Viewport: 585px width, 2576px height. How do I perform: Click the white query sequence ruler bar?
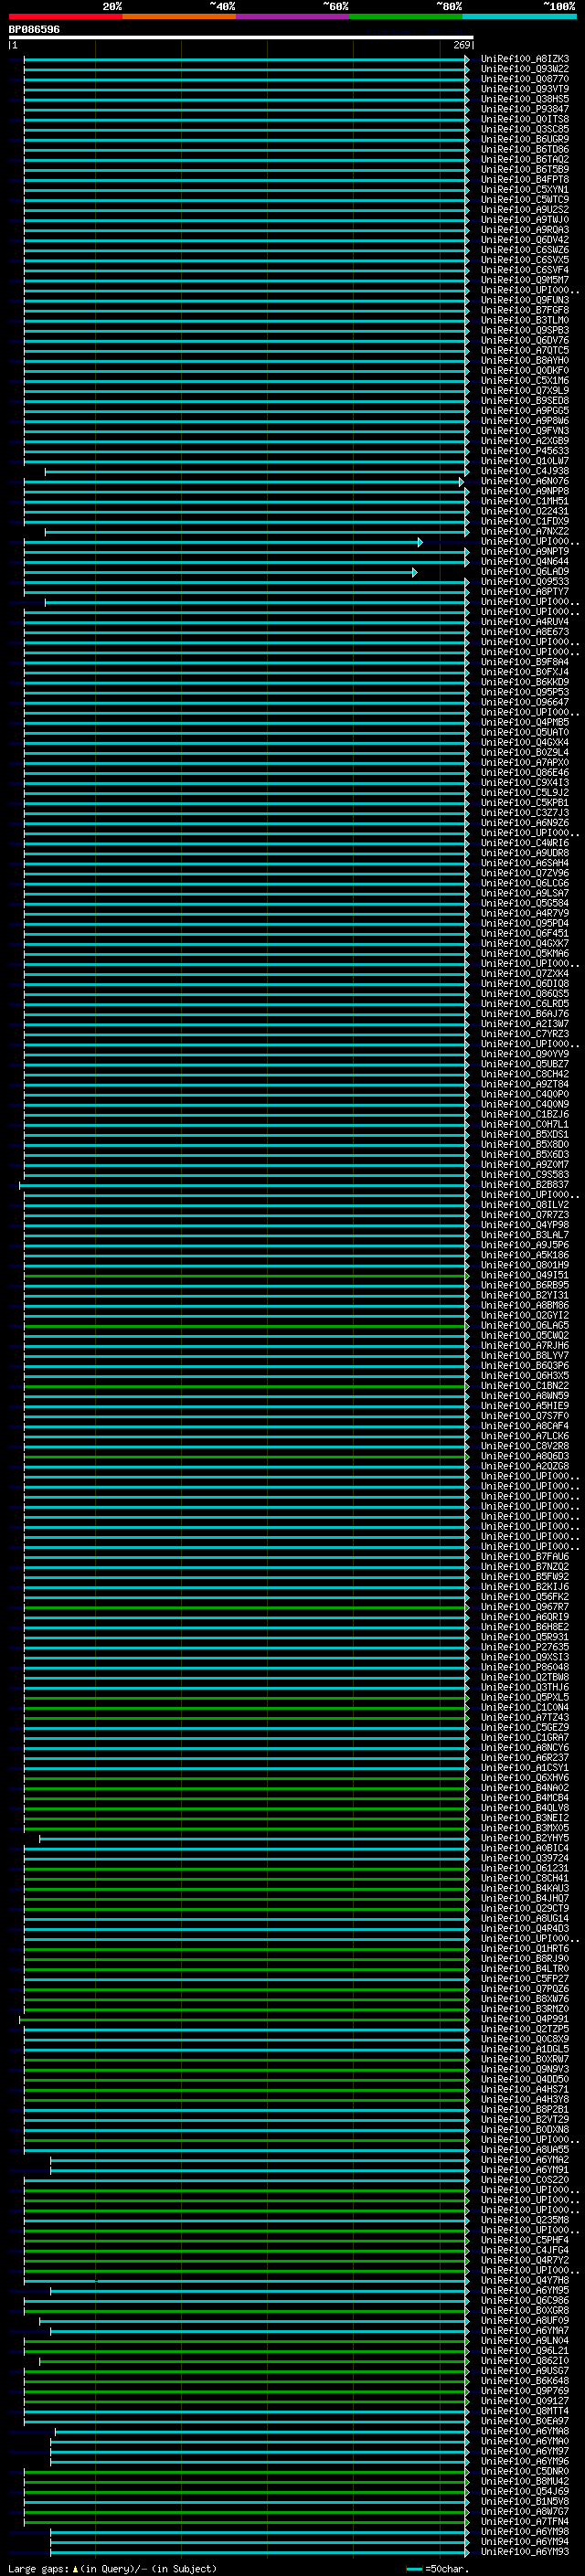tap(241, 38)
